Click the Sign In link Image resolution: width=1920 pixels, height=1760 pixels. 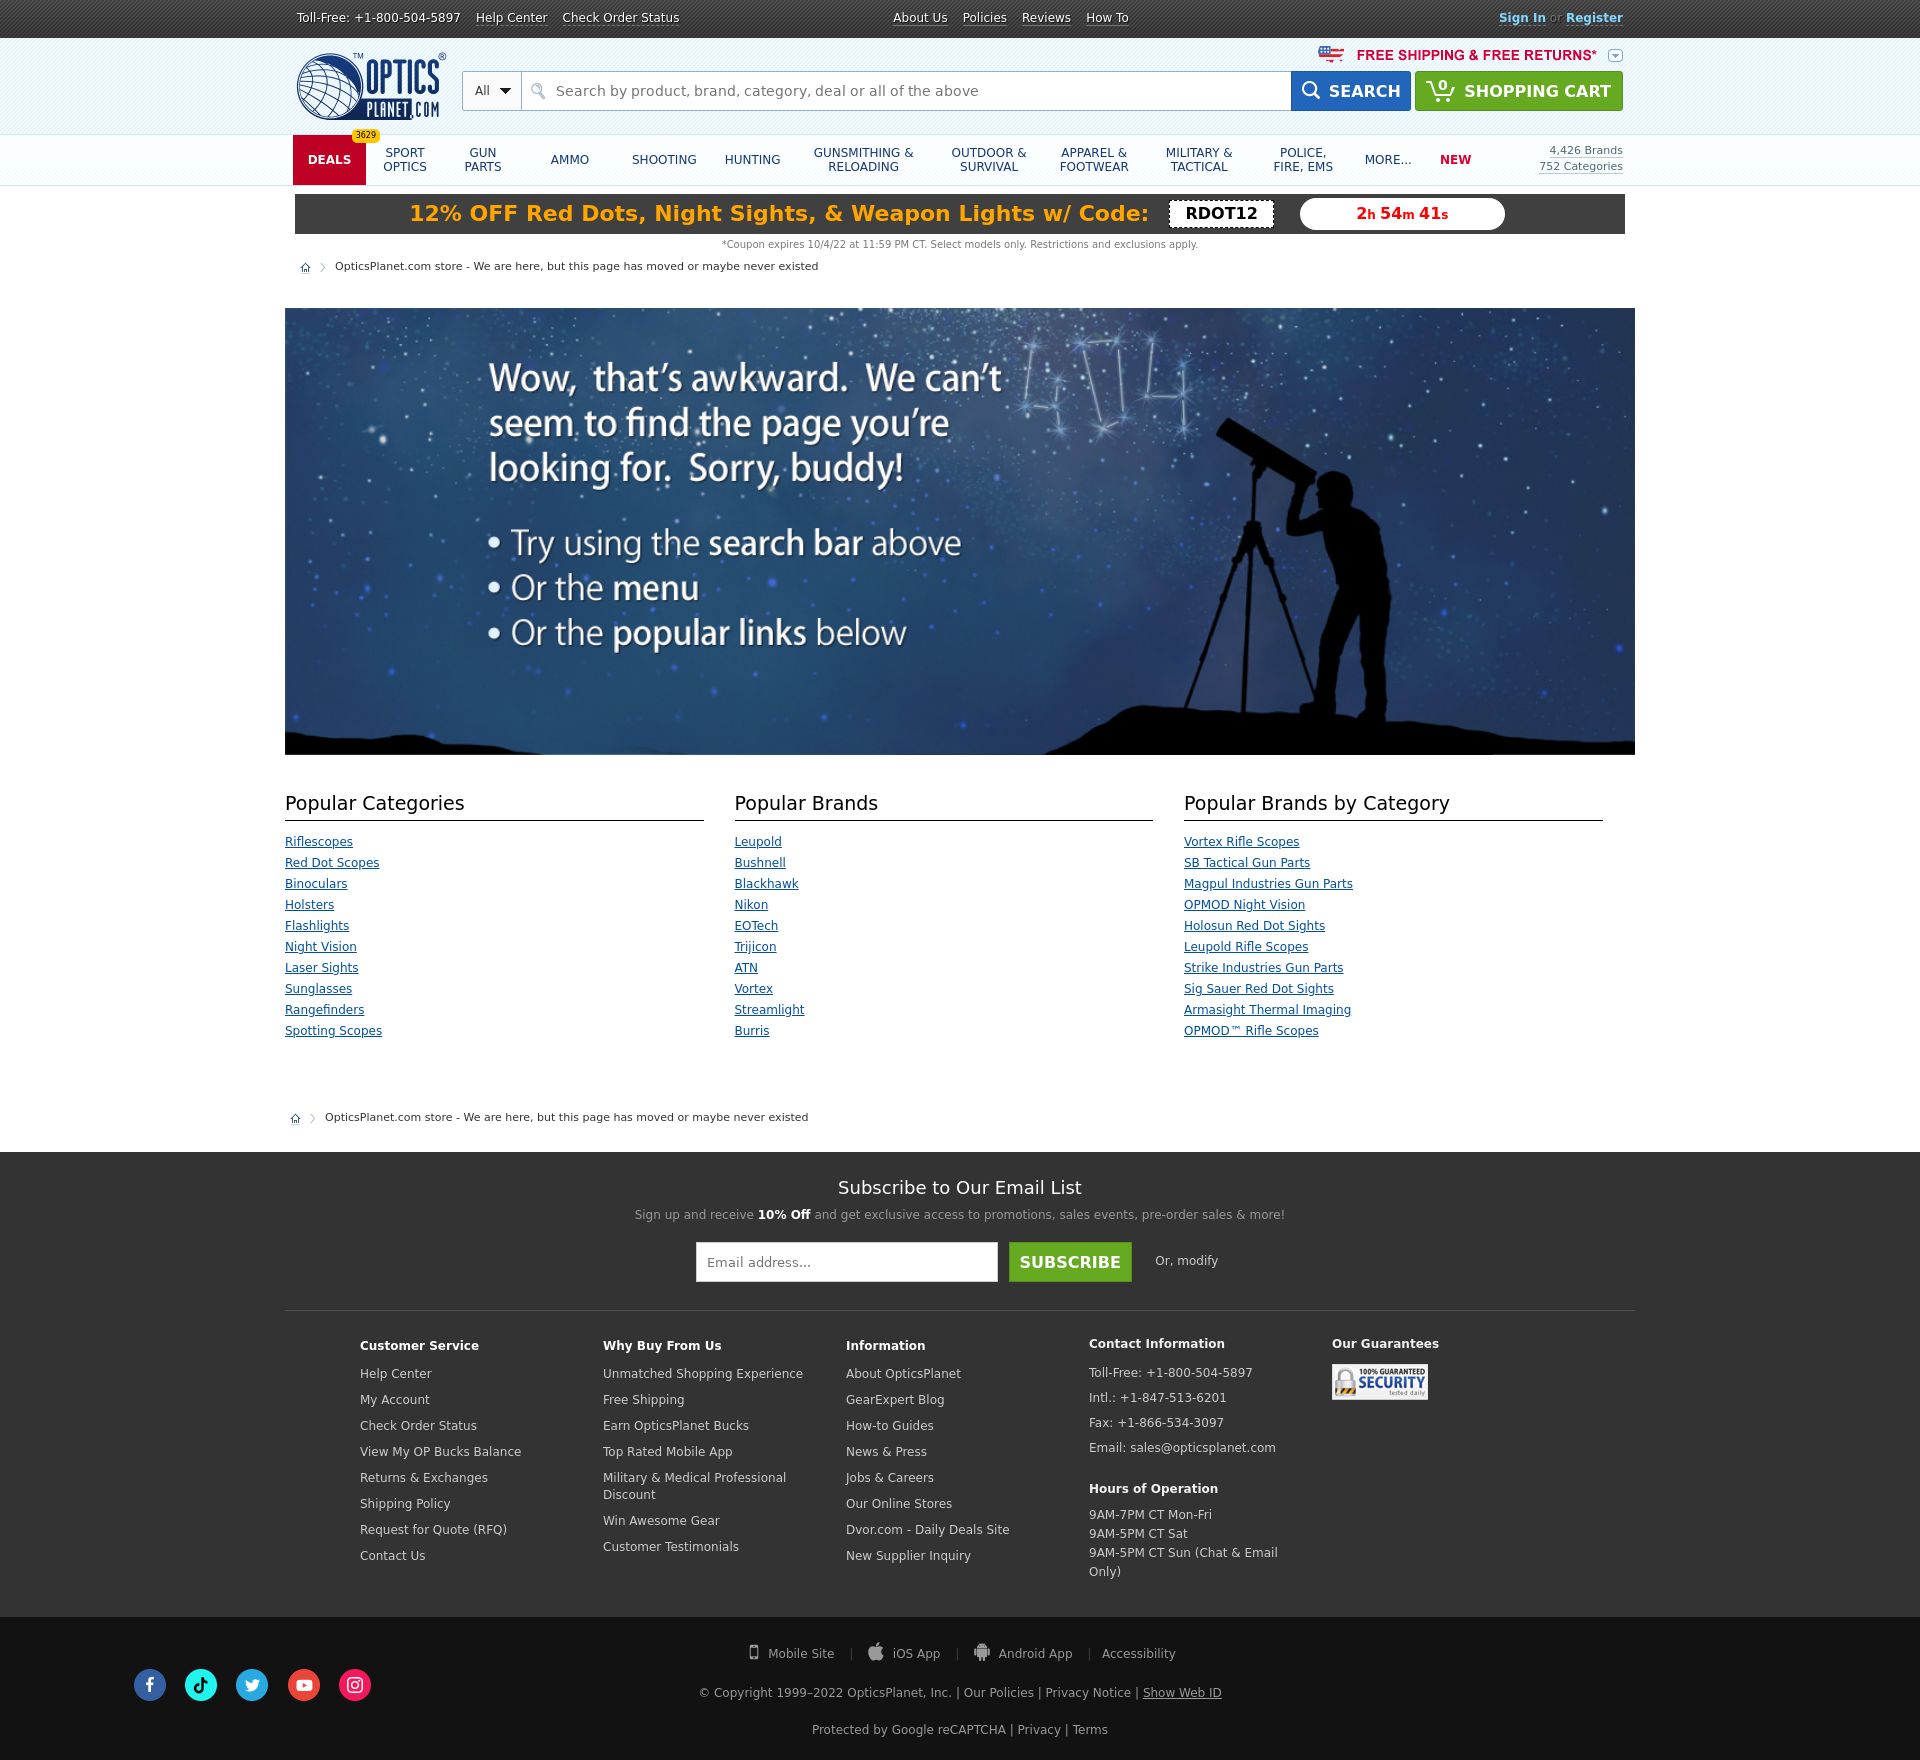tap(1521, 18)
